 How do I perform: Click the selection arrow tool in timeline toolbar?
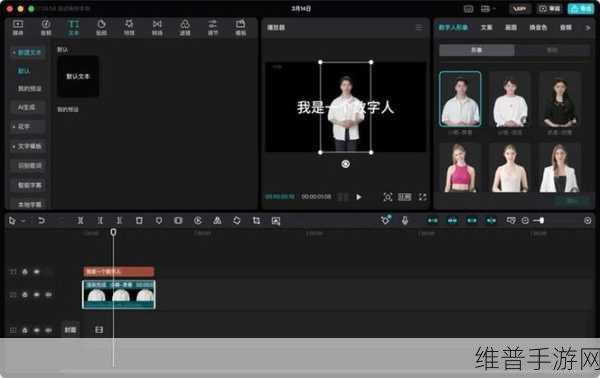click(12, 221)
